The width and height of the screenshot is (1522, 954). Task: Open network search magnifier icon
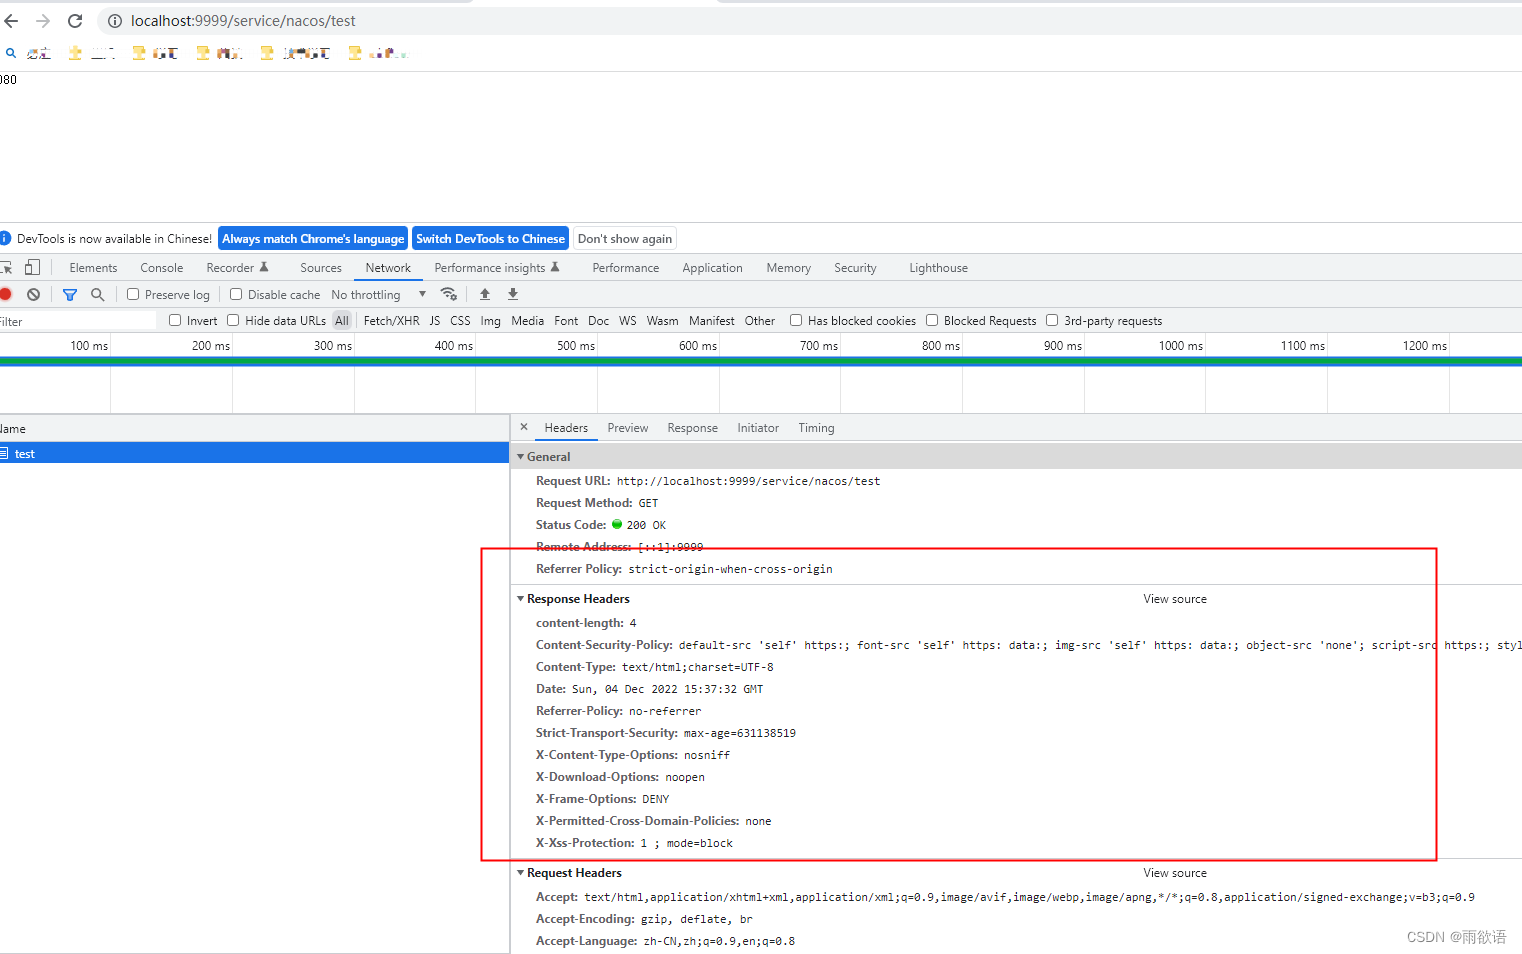pyautogui.click(x=97, y=294)
